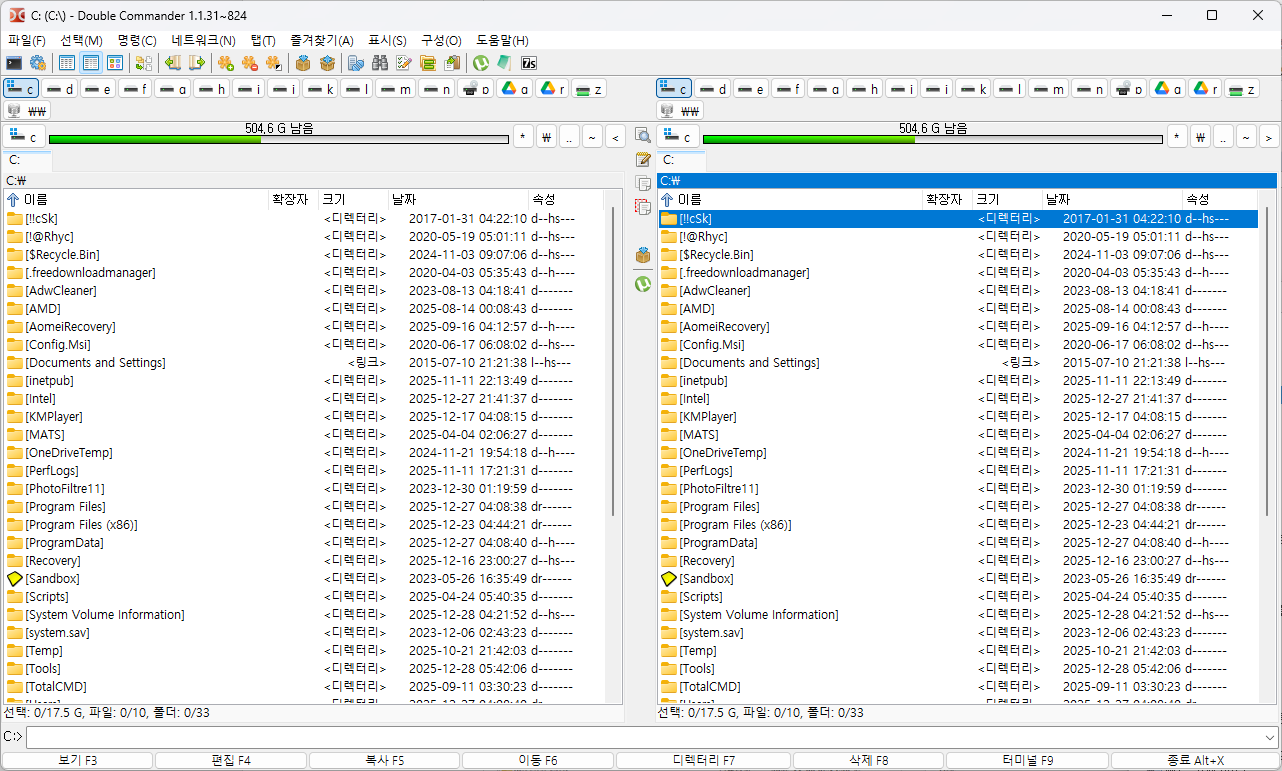This screenshot has height=771, width=1282.
Task: Open options via the gear toolbar icon
Action: pos(37,63)
